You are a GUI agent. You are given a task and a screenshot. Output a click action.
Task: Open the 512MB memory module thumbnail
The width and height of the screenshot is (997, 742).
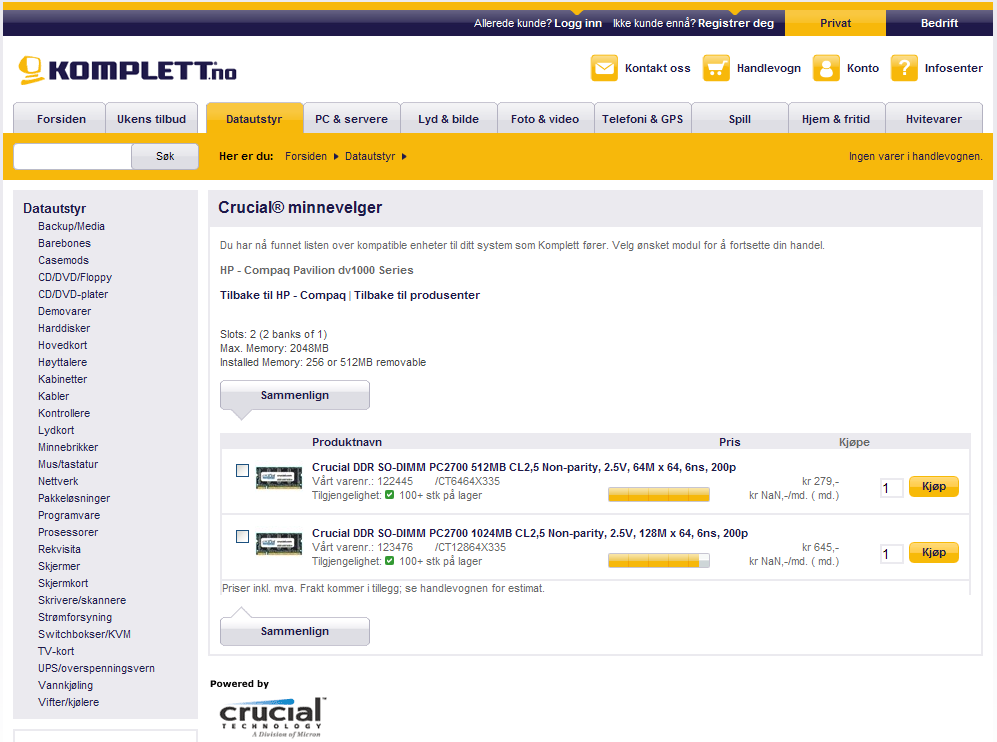pos(279,477)
